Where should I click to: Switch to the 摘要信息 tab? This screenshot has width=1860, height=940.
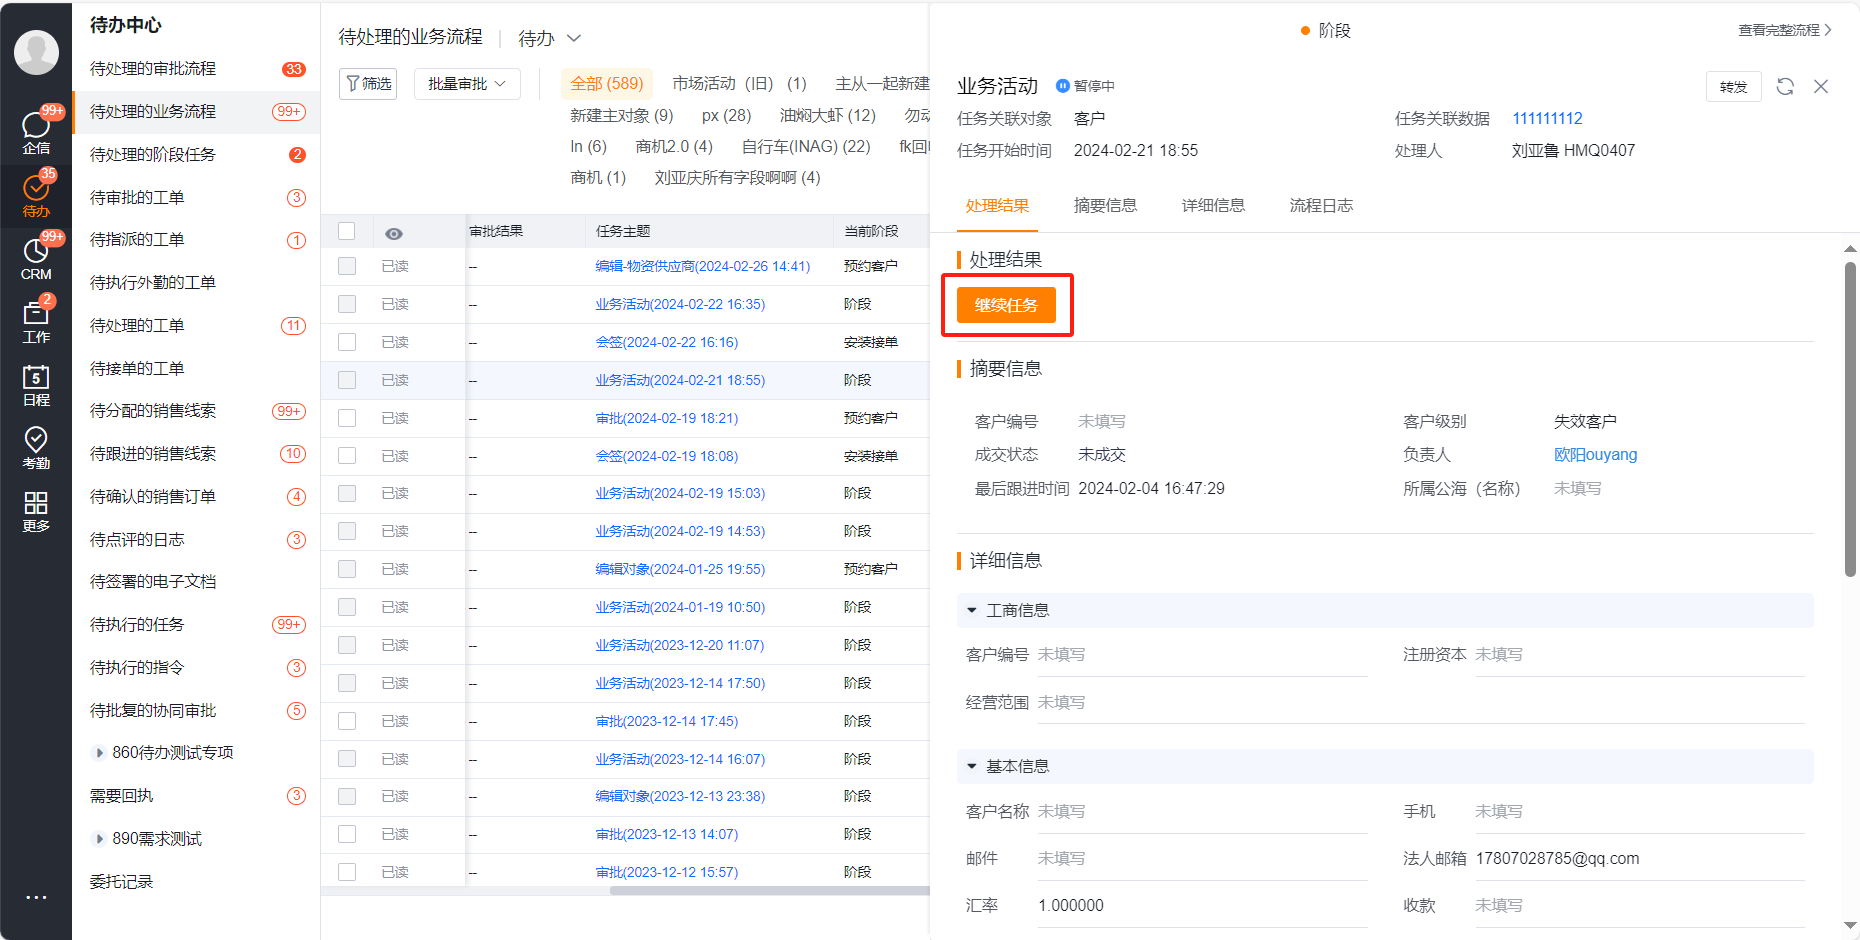(x=1105, y=205)
